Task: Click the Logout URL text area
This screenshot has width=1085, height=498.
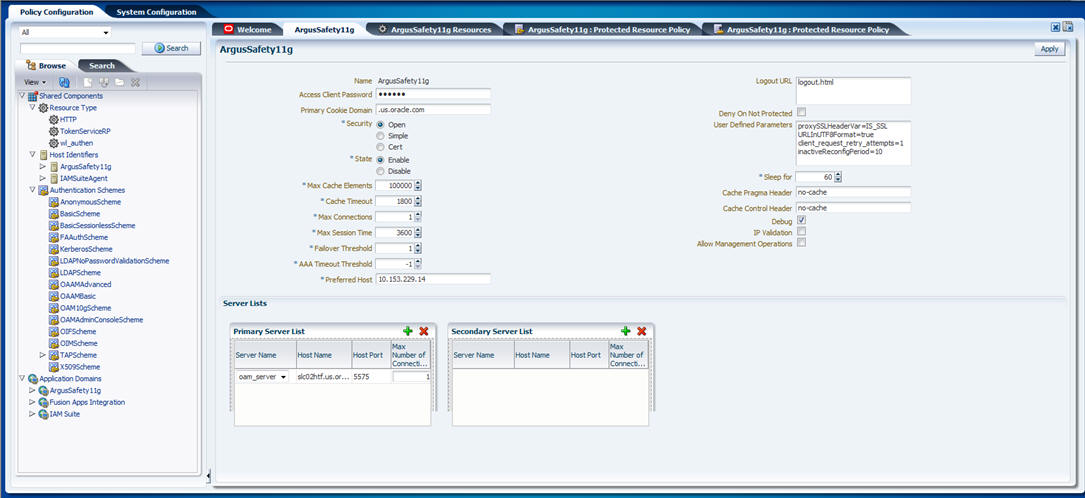Action: click(853, 91)
